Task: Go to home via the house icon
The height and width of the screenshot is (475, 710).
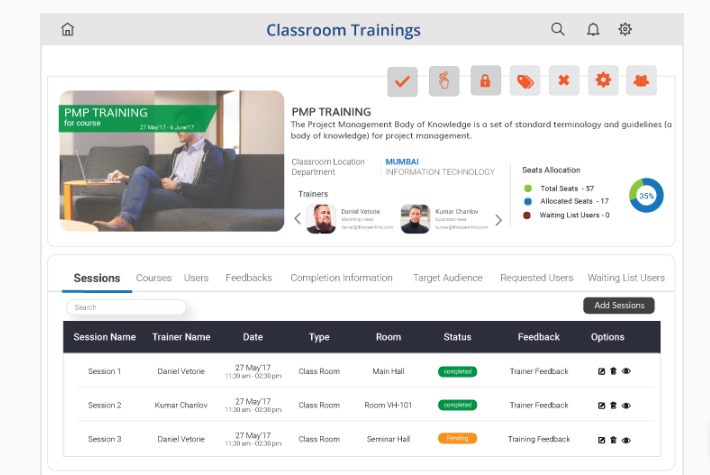Action: pyautogui.click(x=67, y=29)
